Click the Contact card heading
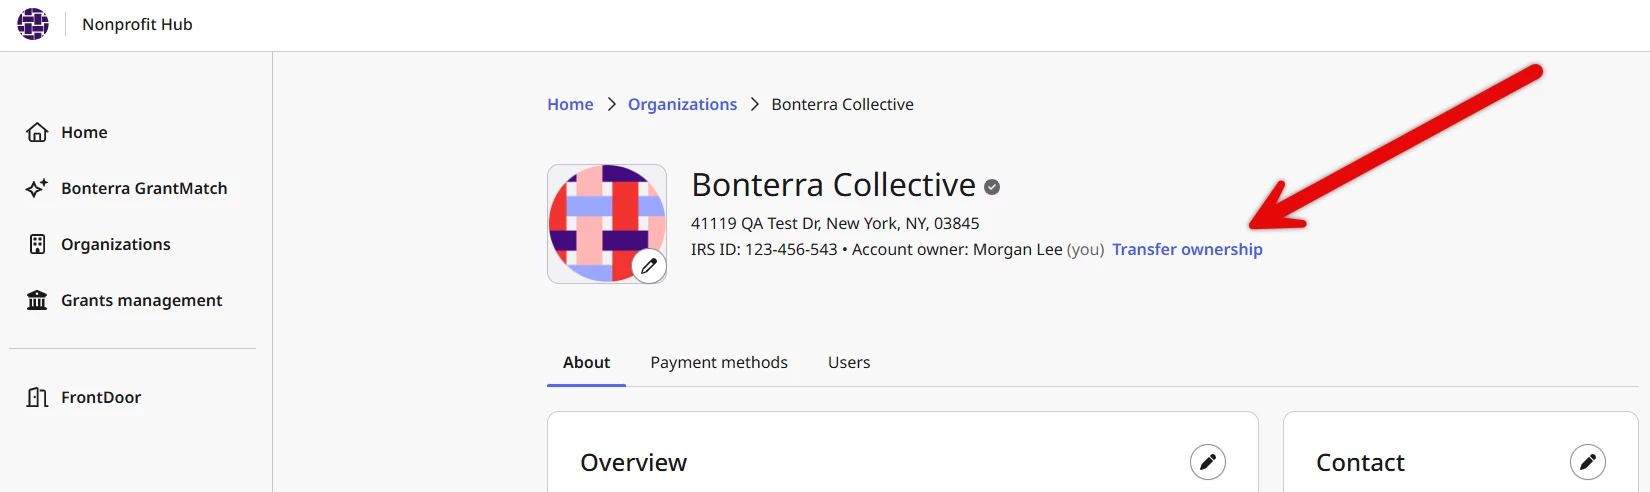 (1360, 462)
